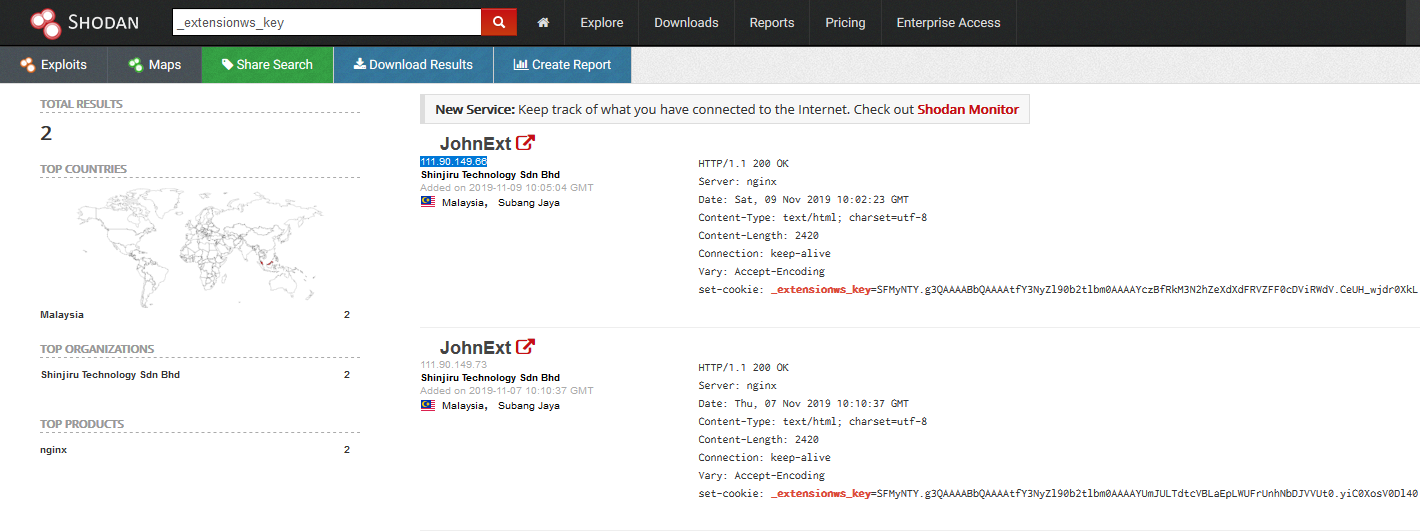Click the TOTAL RESULTS heading
1420x531 pixels.
coord(81,104)
